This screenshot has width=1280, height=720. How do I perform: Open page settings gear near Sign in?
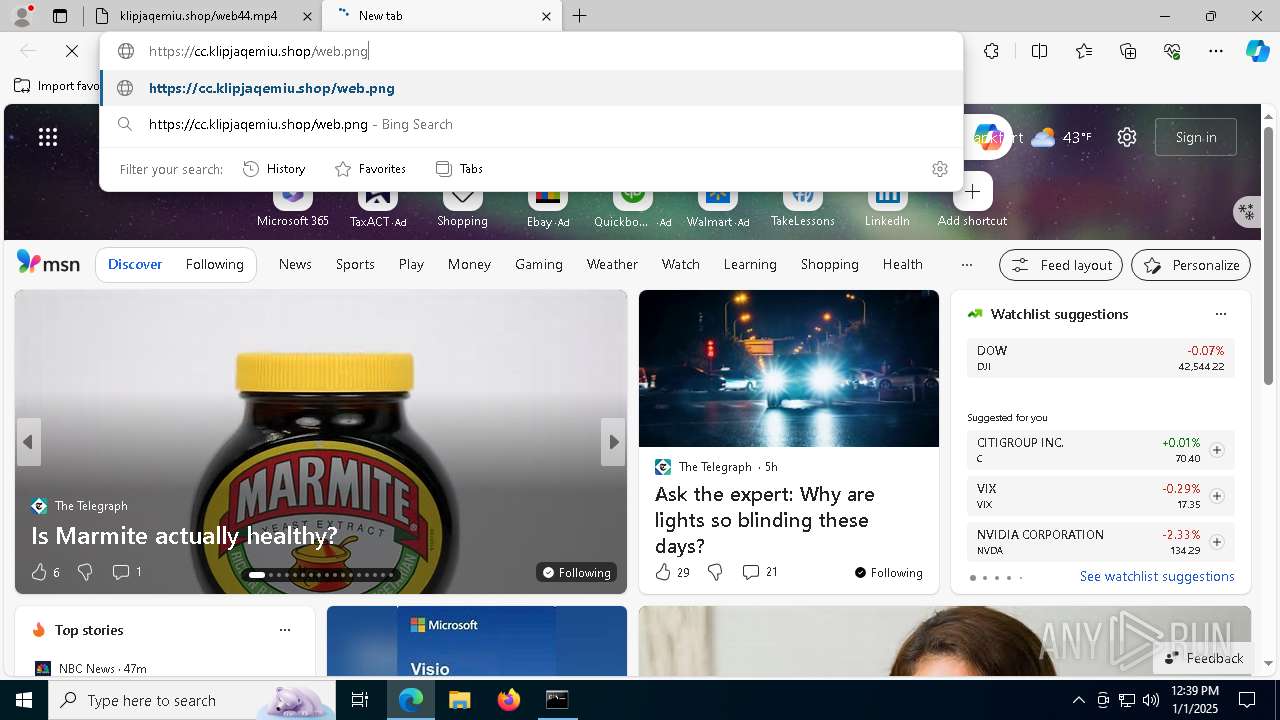point(1127,137)
